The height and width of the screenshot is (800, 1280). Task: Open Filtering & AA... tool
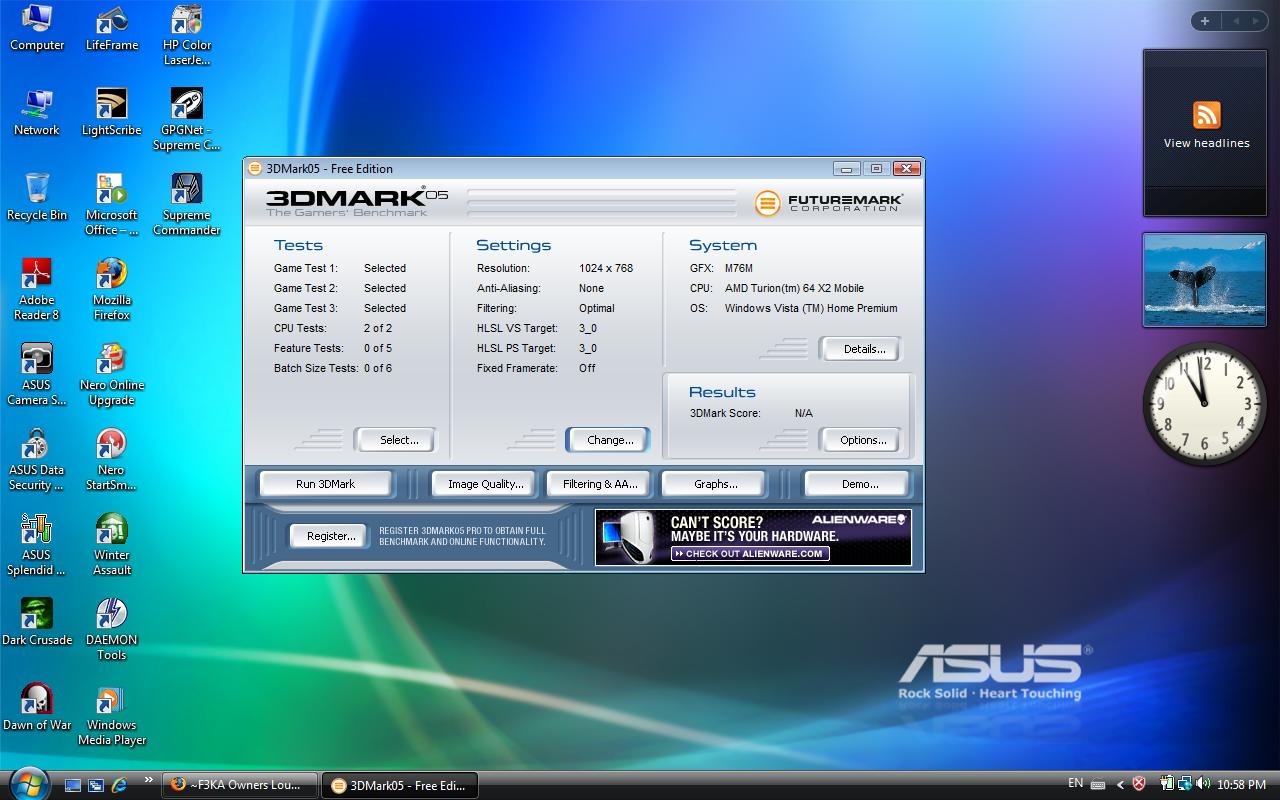pyautogui.click(x=599, y=484)
